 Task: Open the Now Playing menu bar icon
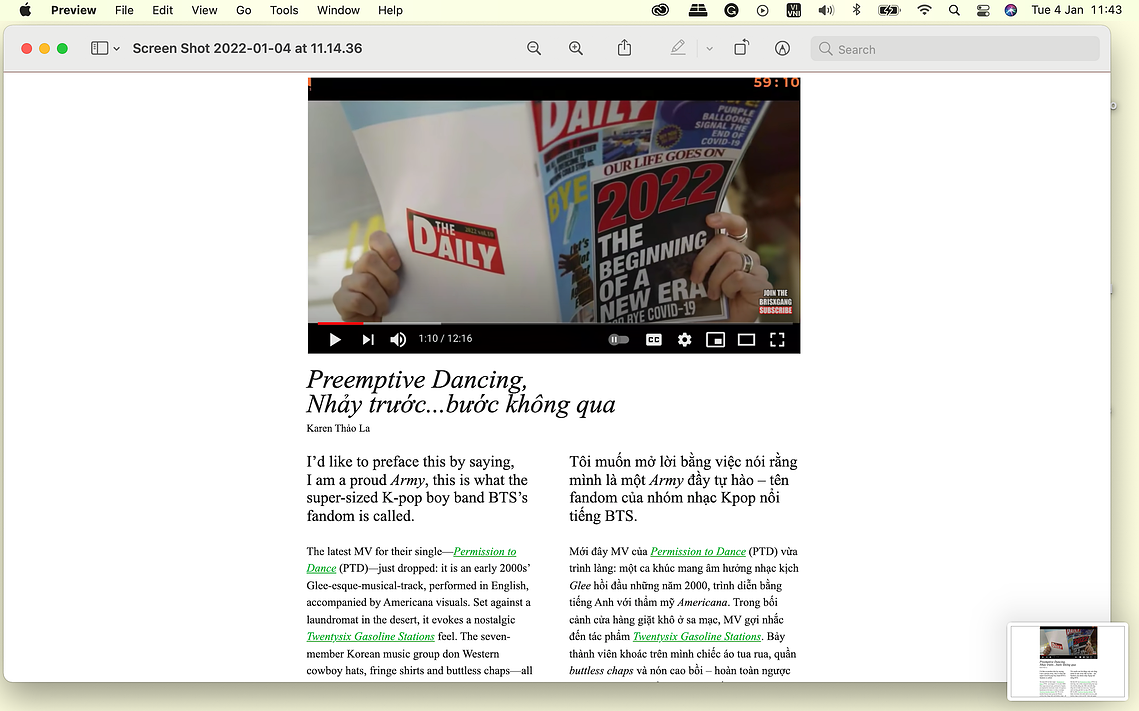(x=762, y=10)
